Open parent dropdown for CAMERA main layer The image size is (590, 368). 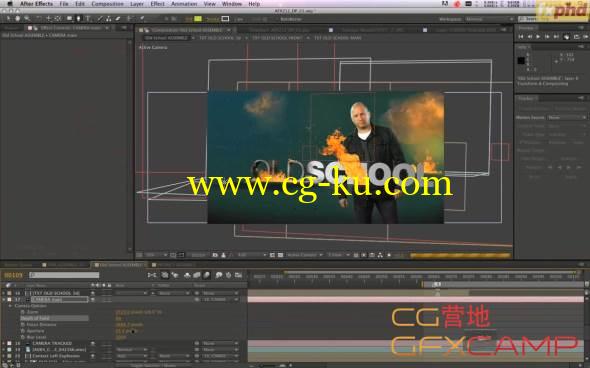pos(219,300)
